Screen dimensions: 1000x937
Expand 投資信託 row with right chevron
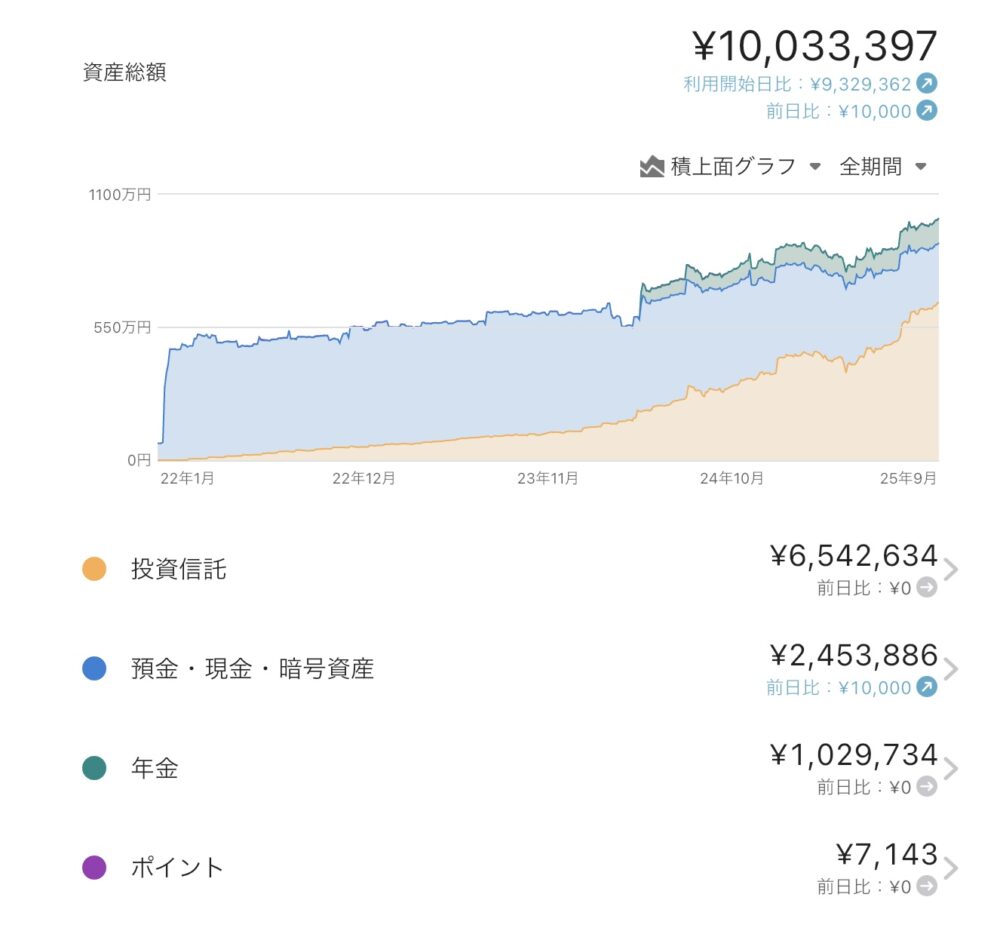(951, 570)
